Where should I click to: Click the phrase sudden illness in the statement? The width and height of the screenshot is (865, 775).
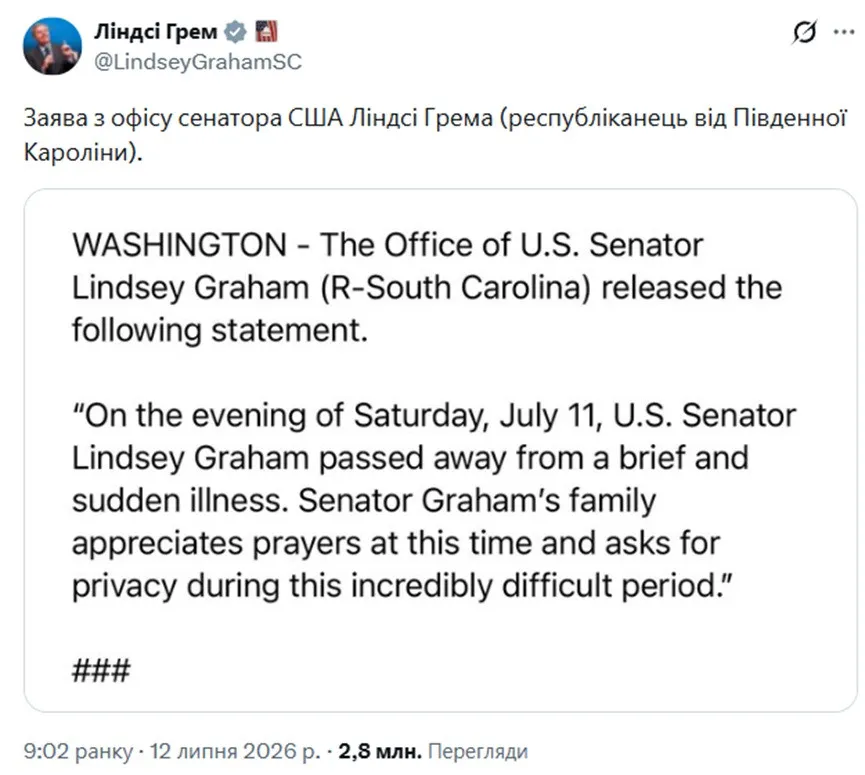click(x=180, y=500)
